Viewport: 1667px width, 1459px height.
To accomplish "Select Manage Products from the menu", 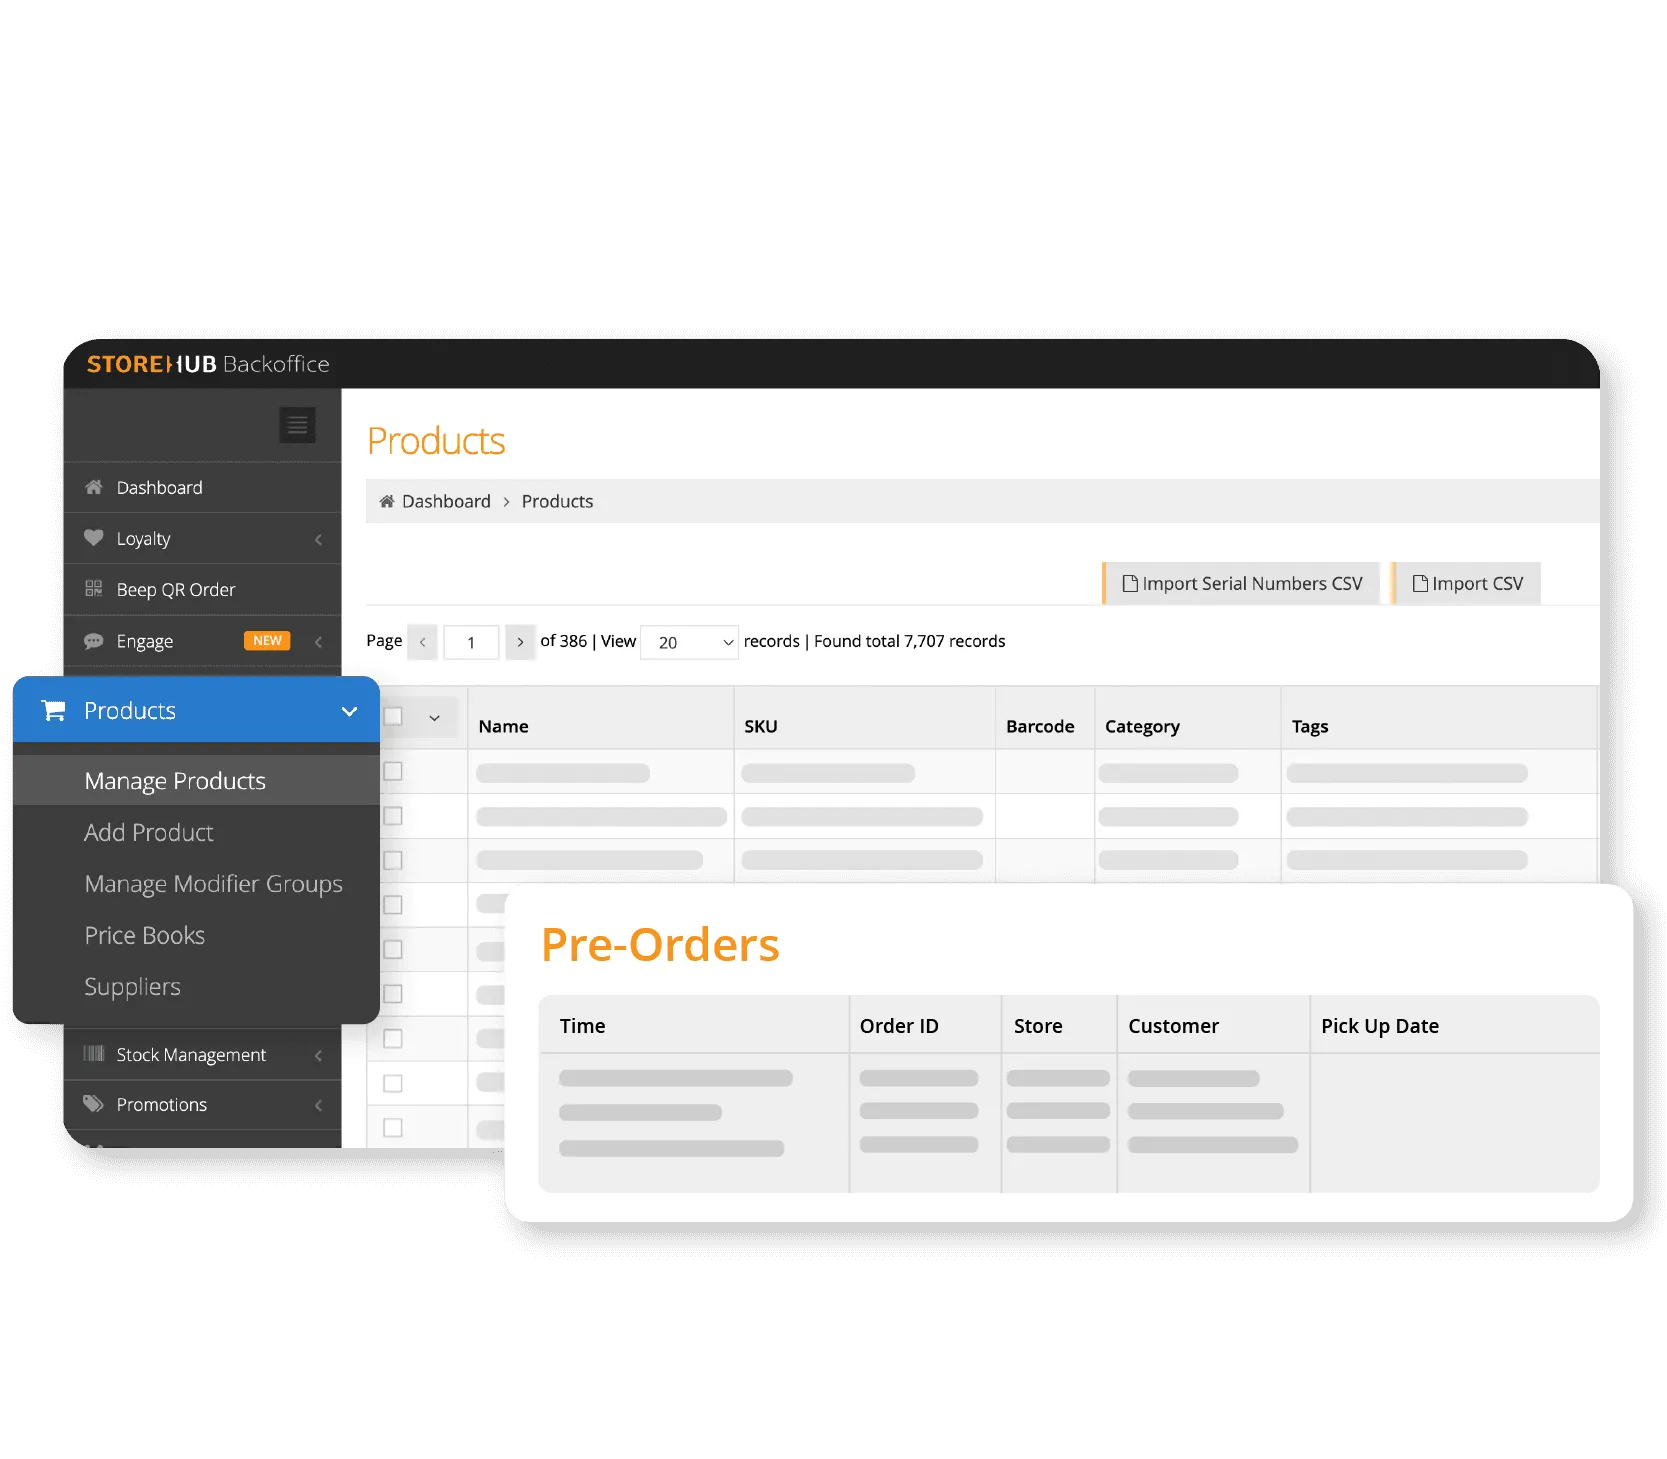I will (x=175, y=780).
